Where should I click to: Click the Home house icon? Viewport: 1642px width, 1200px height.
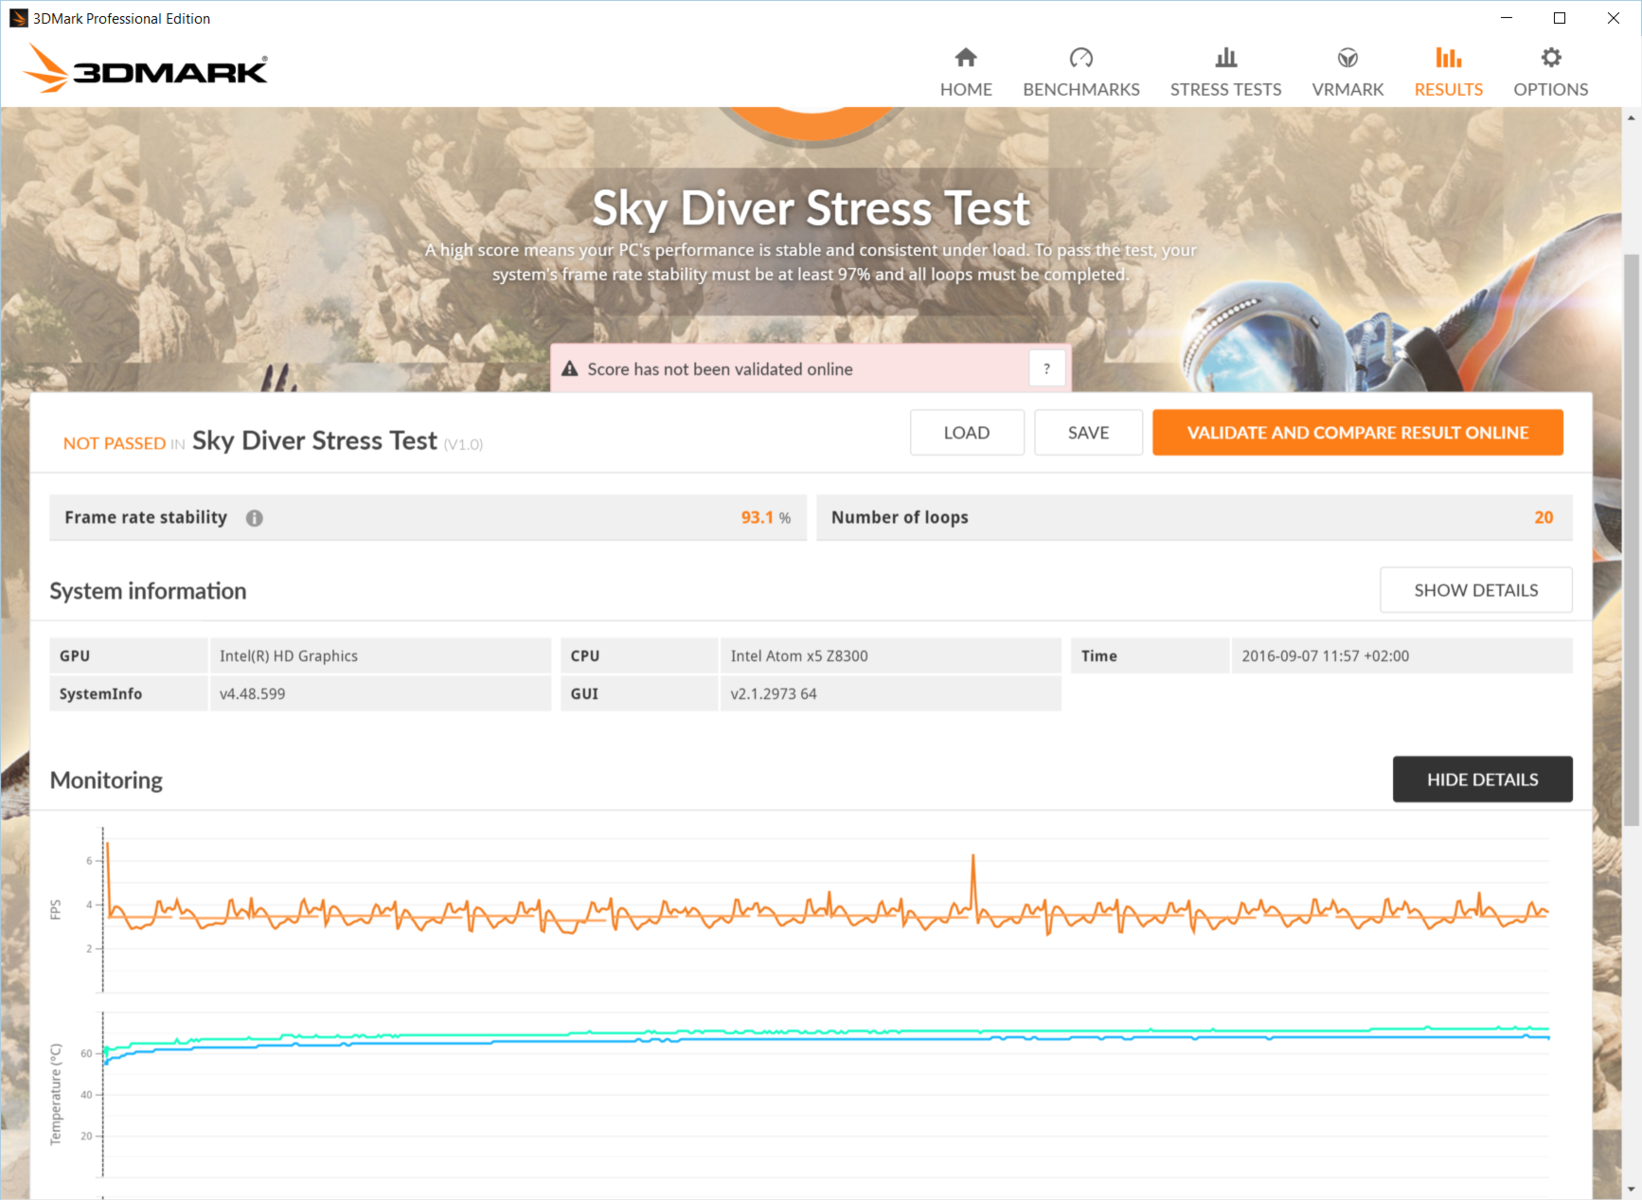965,57
